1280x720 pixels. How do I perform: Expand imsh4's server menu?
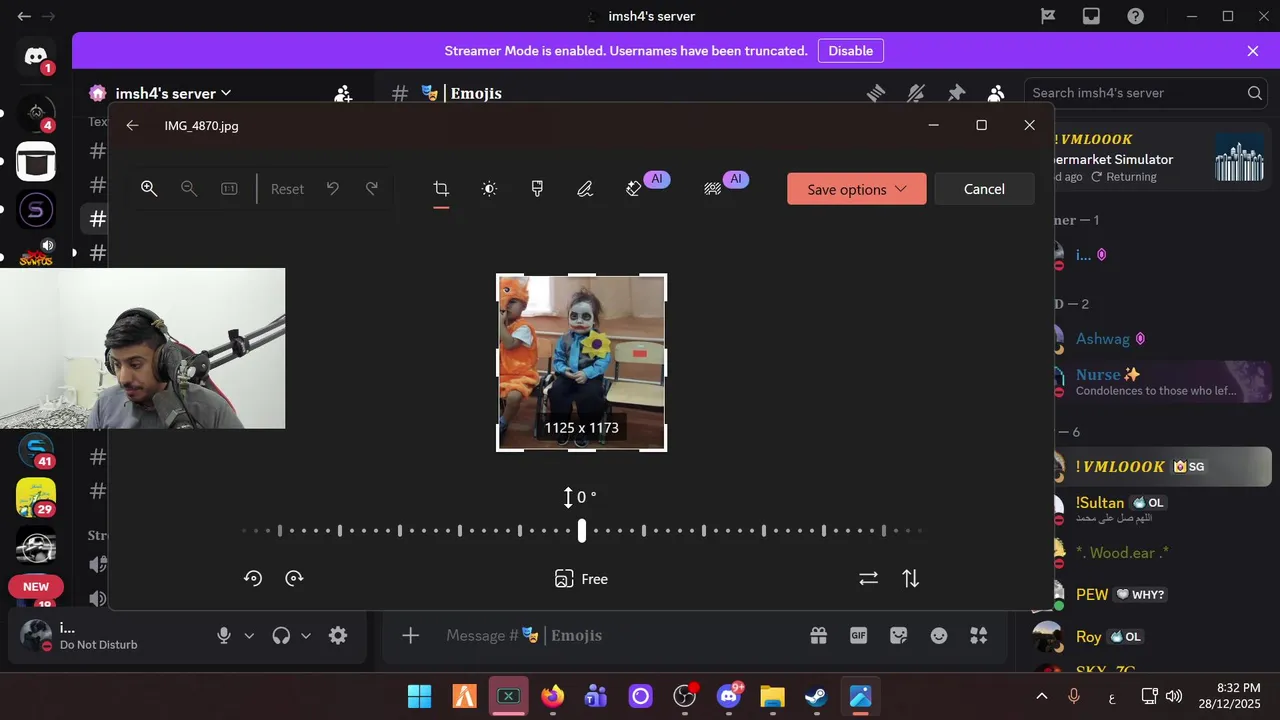click(174, 93)
